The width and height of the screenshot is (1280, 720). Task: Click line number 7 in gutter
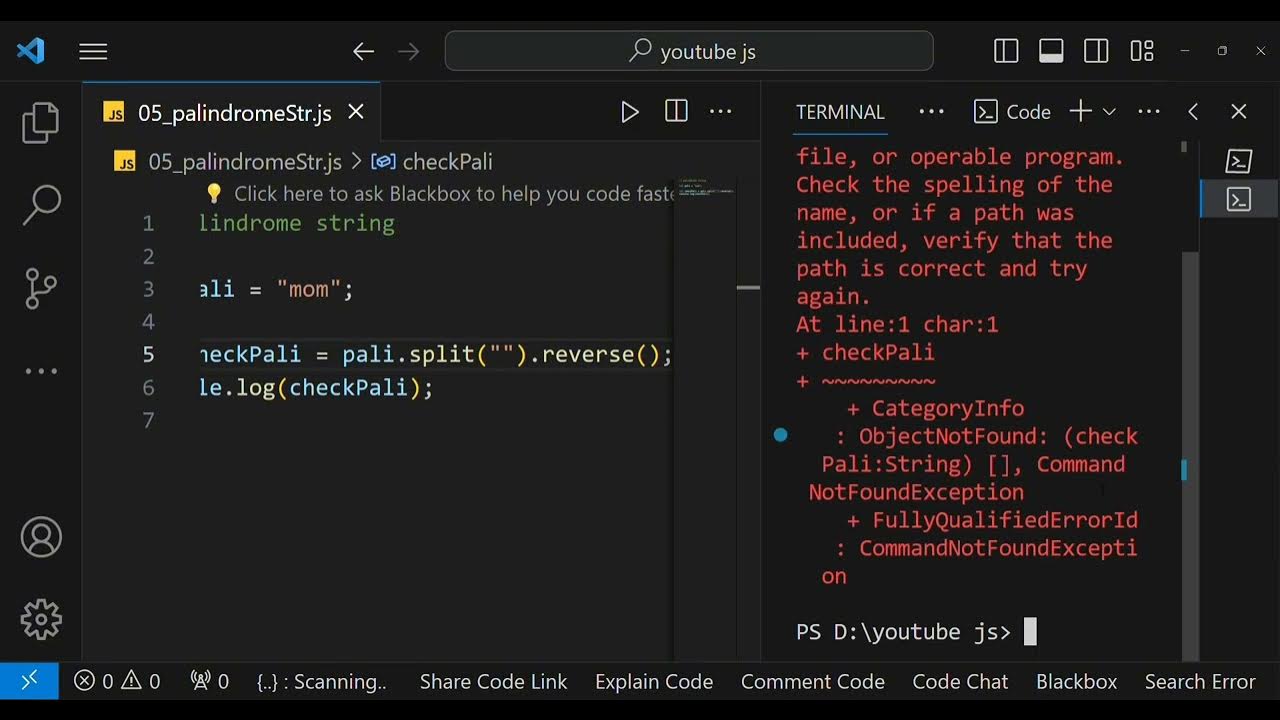148,421
